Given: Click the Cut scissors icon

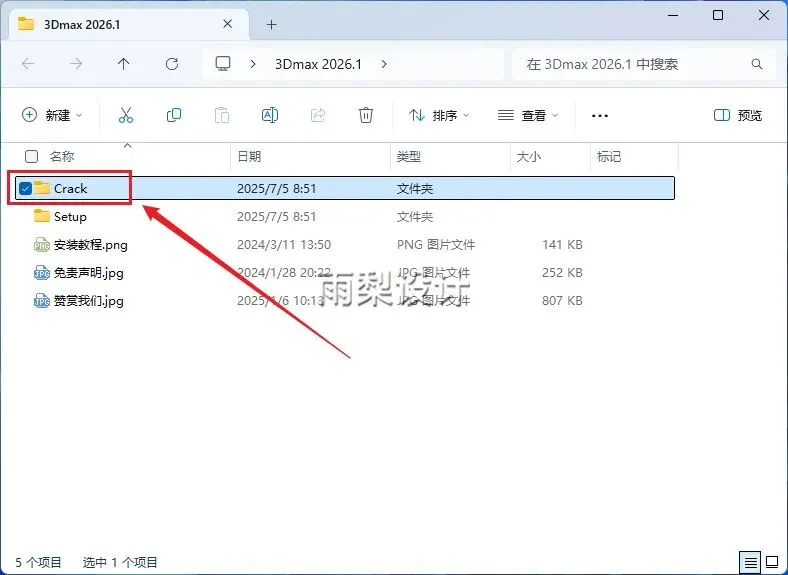Looking at the screenshot, I should [126, 115].
